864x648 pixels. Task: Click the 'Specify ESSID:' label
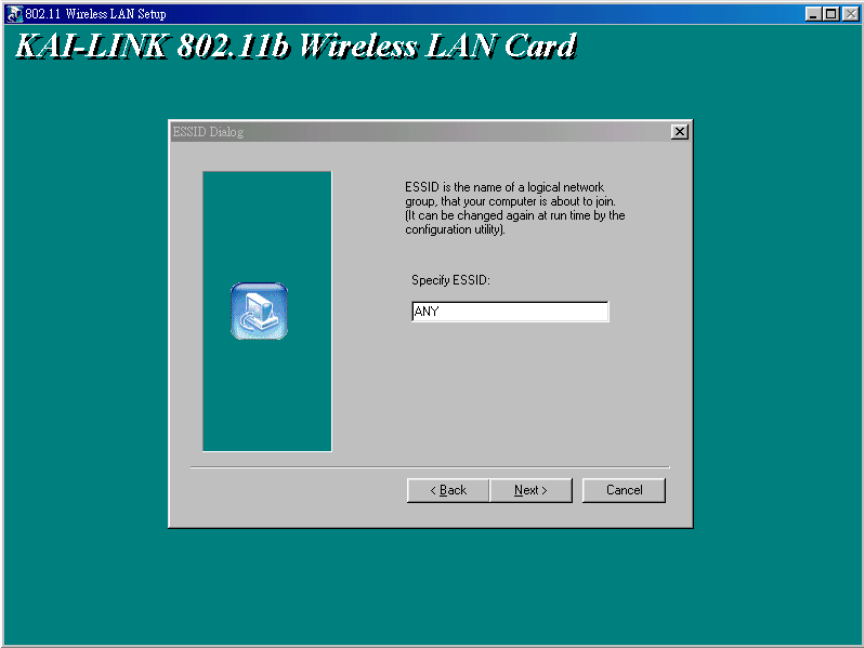pyautogui.click(x=450, y=280)
